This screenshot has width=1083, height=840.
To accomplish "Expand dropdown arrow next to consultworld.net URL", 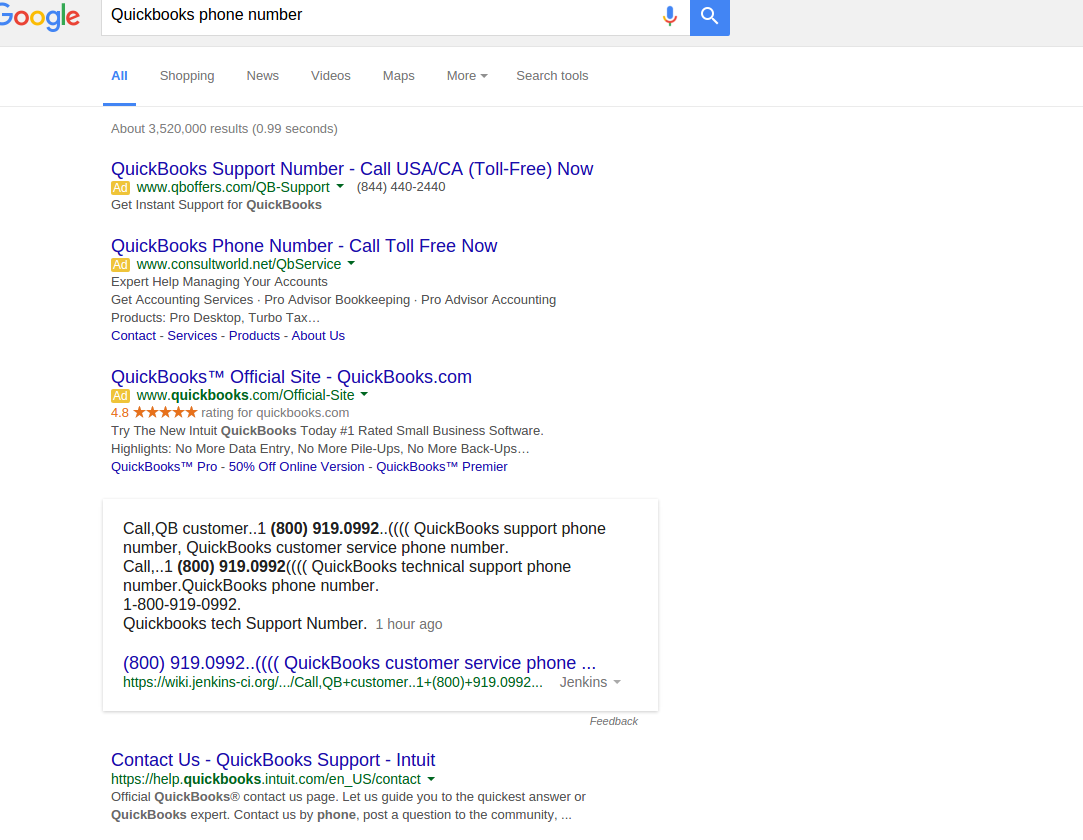I will pyautogui.click(x=351, y=263).
